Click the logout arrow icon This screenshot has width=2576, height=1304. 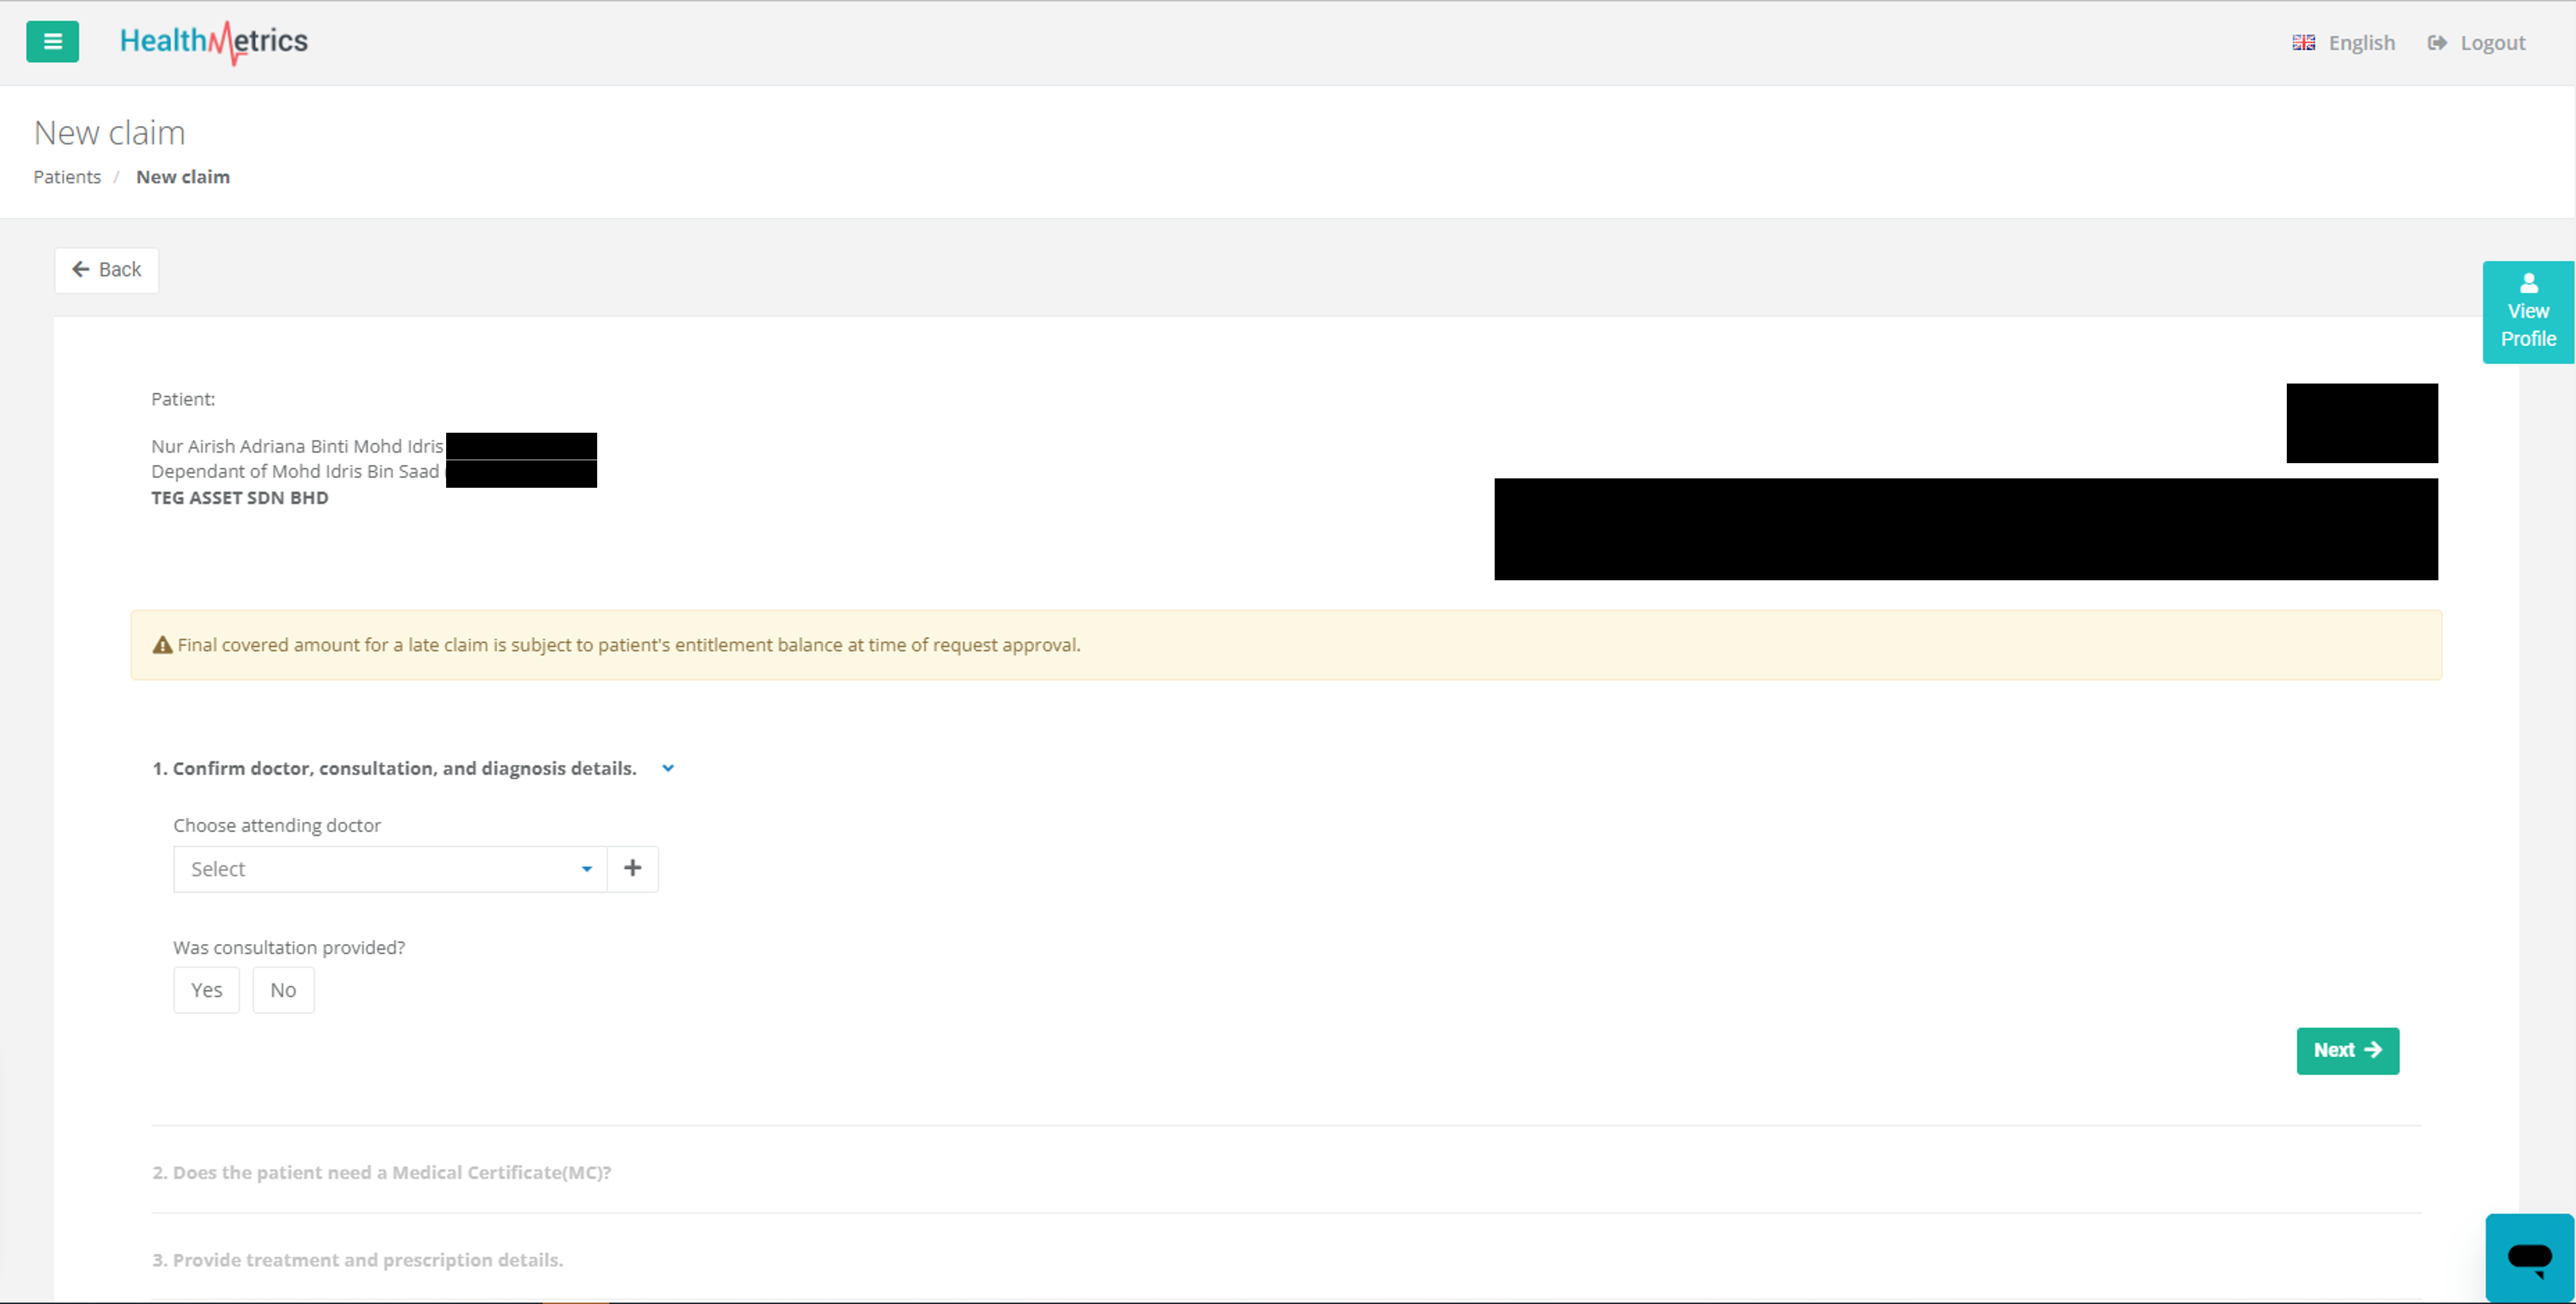click(x=2437, y=43)
